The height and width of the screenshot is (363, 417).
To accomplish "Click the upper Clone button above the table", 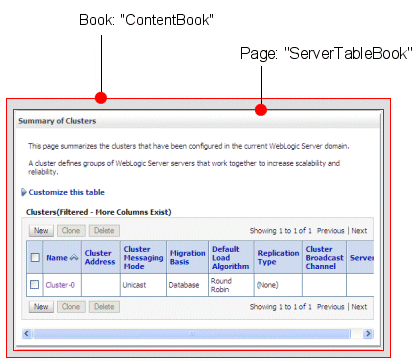I will pyautogui.click(x=71, y=231).
